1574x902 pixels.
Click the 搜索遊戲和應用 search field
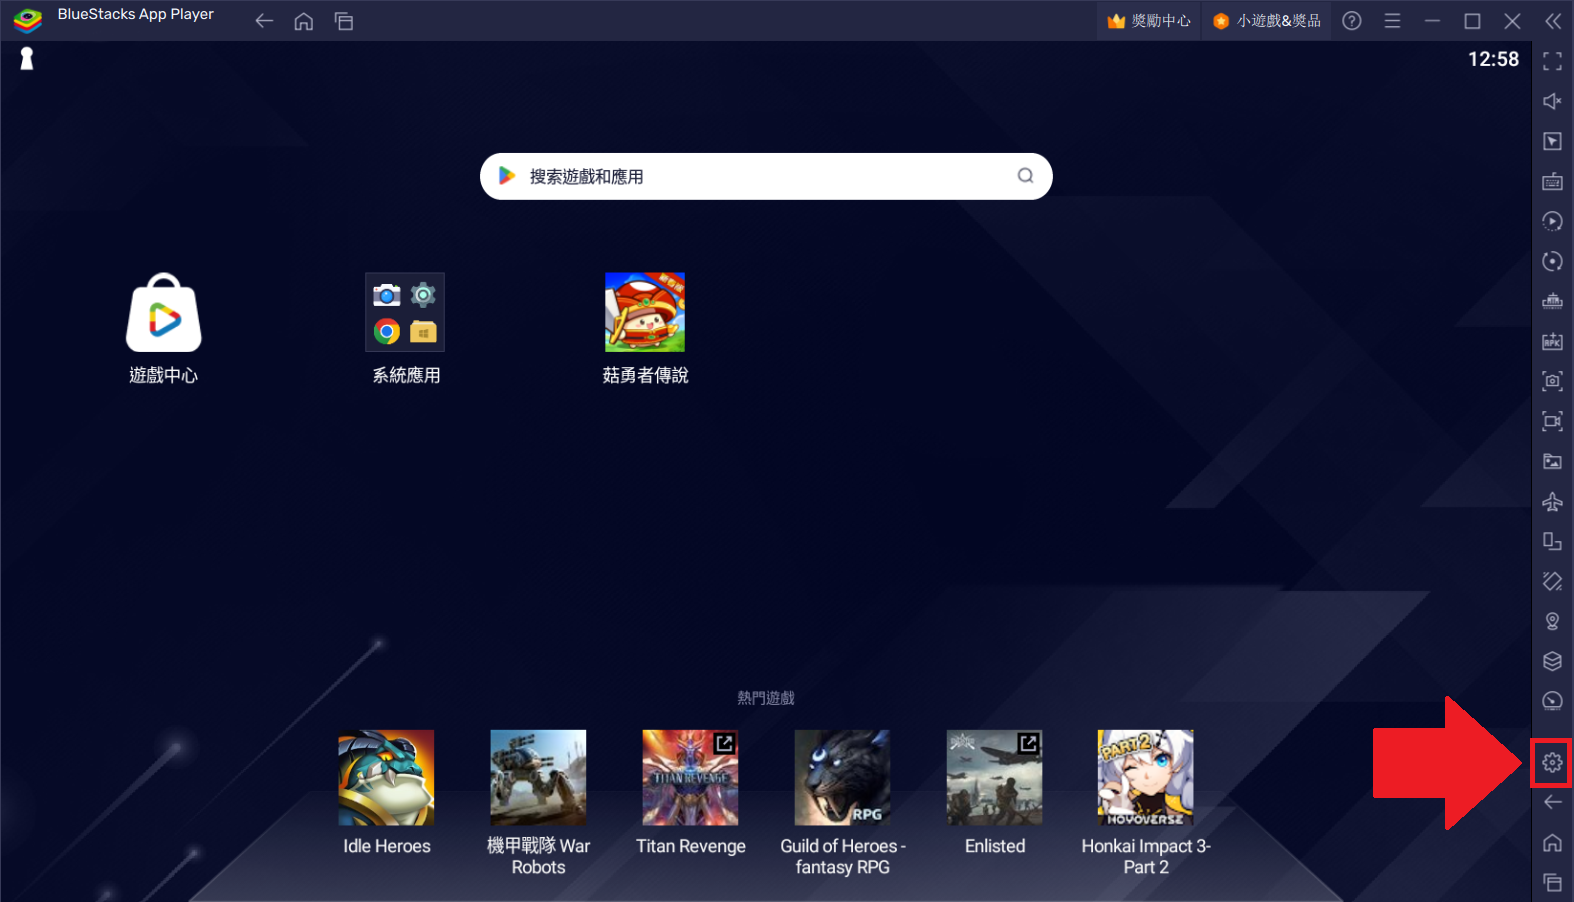[766, 176]
